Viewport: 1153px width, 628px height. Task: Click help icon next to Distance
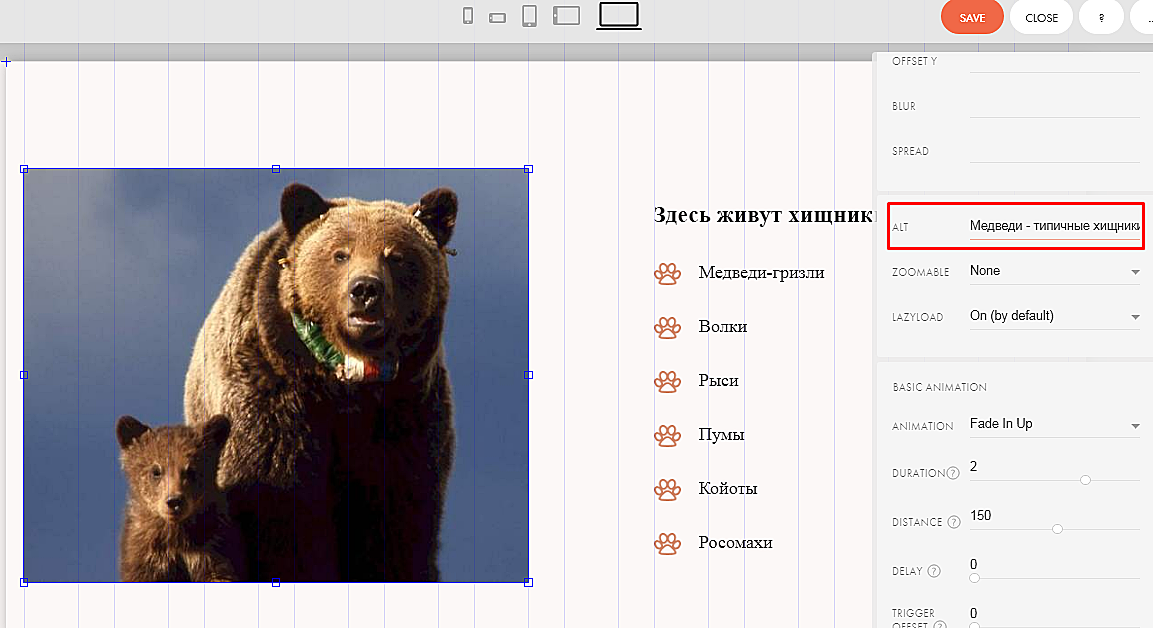click(953, 522)
